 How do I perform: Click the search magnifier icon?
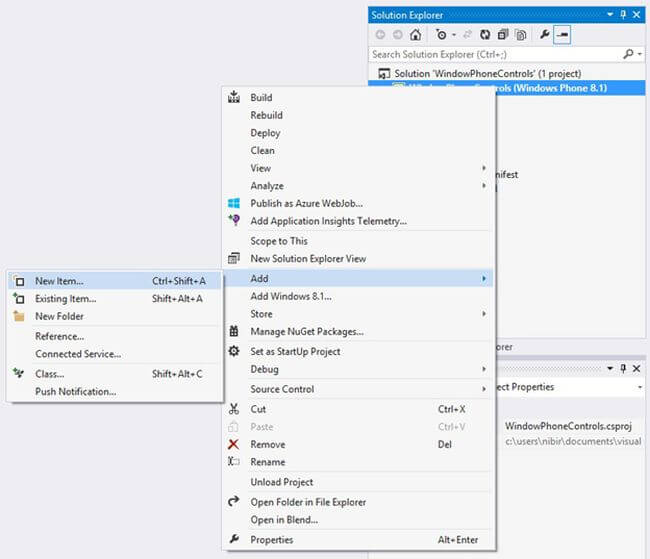tap(628, 54)
